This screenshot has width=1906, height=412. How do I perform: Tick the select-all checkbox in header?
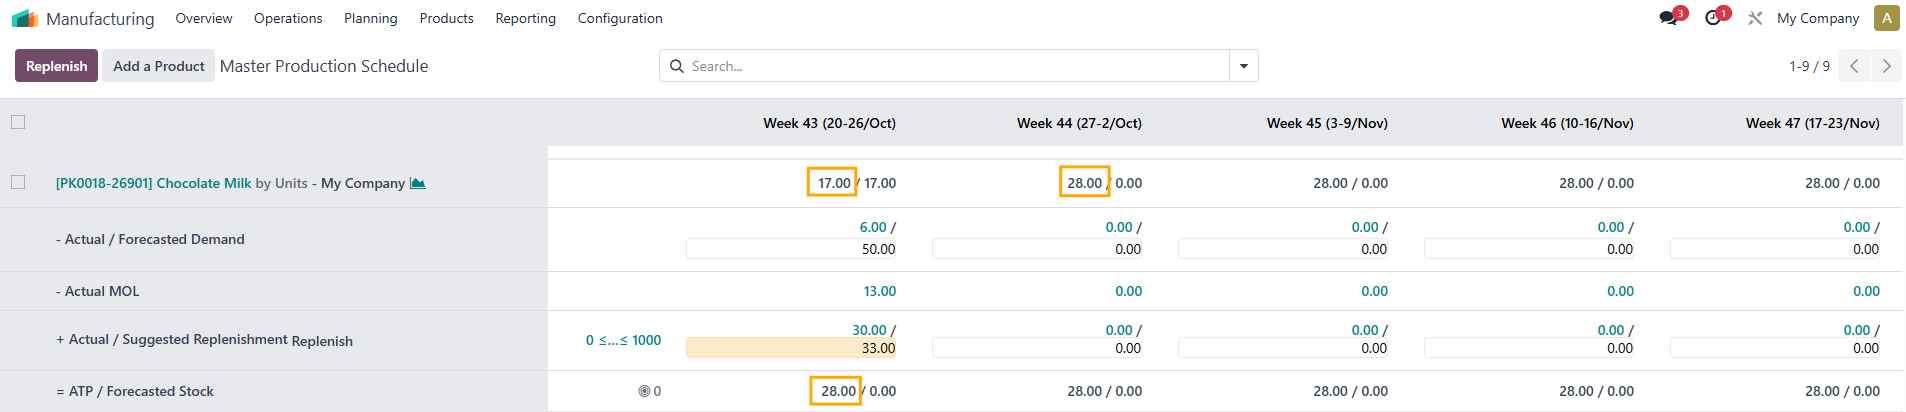(x=18, y=122)
